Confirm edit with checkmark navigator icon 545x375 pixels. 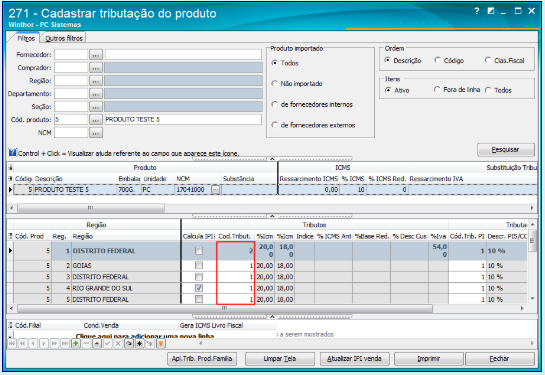[x=107, y=344]
